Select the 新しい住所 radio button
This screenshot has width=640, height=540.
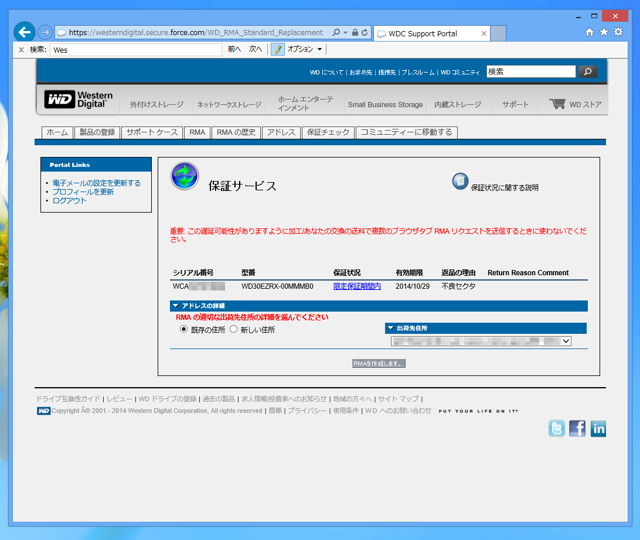(233, 329)
